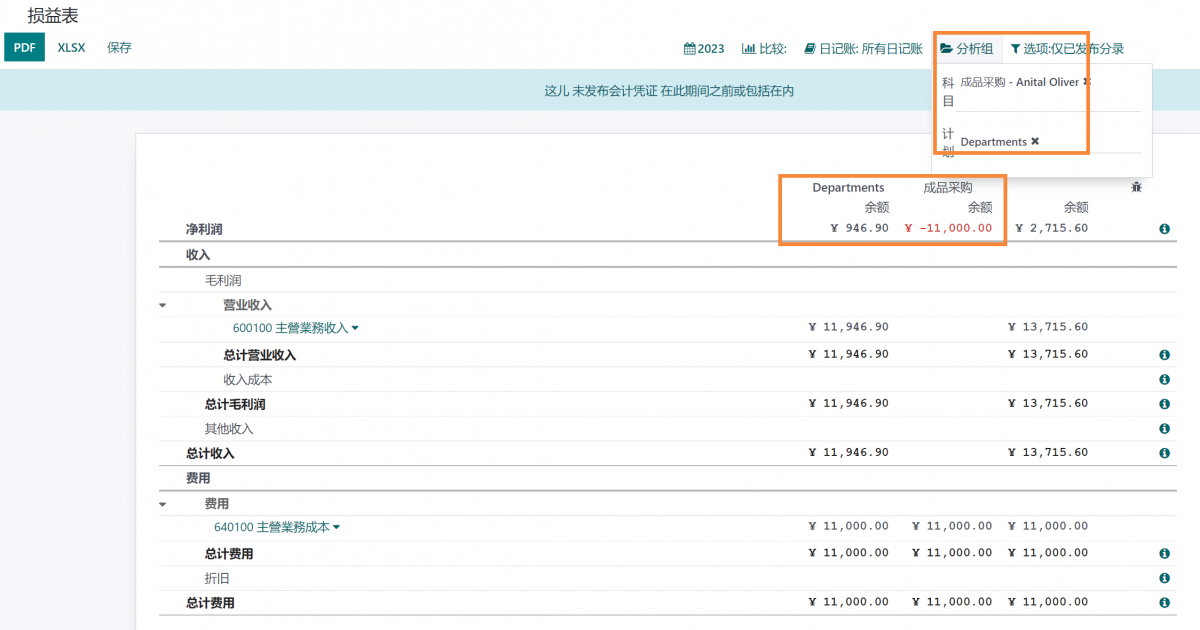Select the PDF tab
This screenshot has height=630, width=1200.
pos(24,47)
